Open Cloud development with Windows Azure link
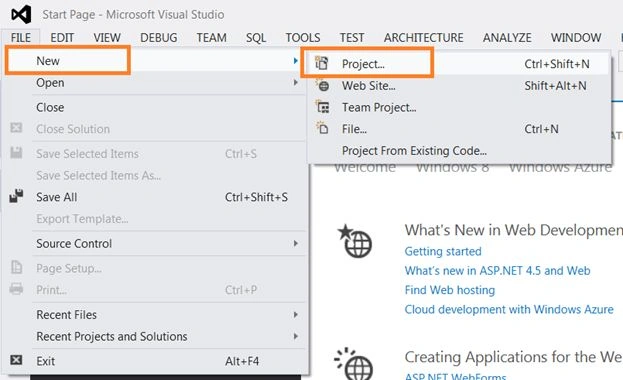Viewport: 623px width, 380px height. tap(509, 309)
